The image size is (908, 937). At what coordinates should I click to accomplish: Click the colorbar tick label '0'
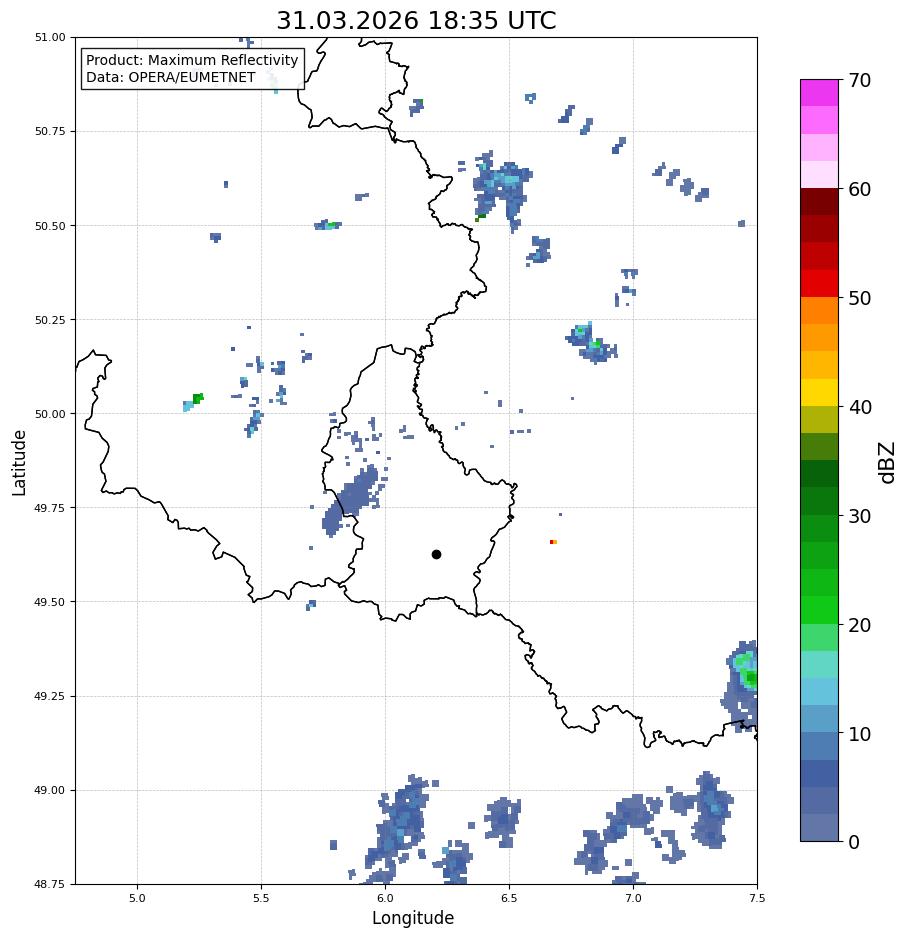[854, 842]
